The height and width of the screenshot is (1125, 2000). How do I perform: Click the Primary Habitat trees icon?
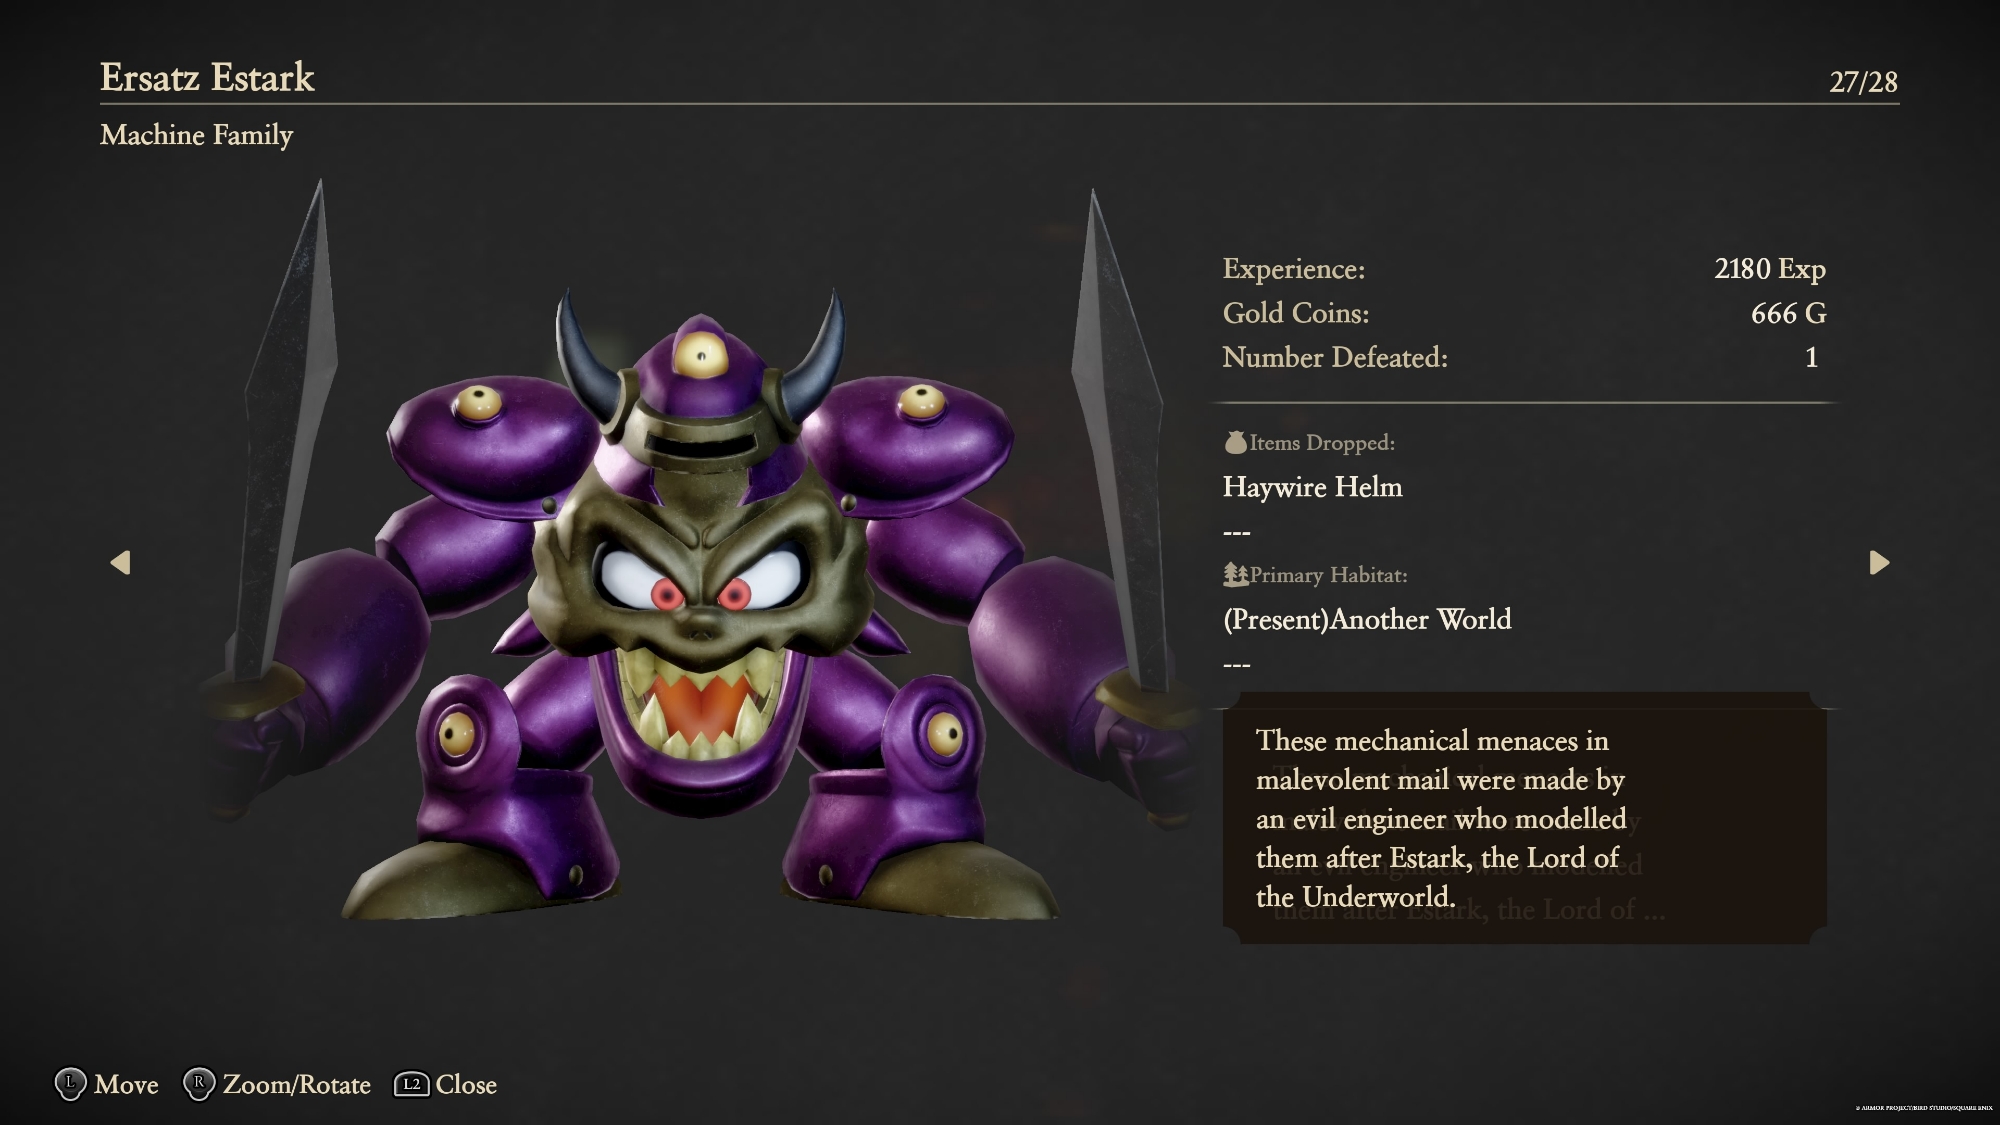(1235, 574)
